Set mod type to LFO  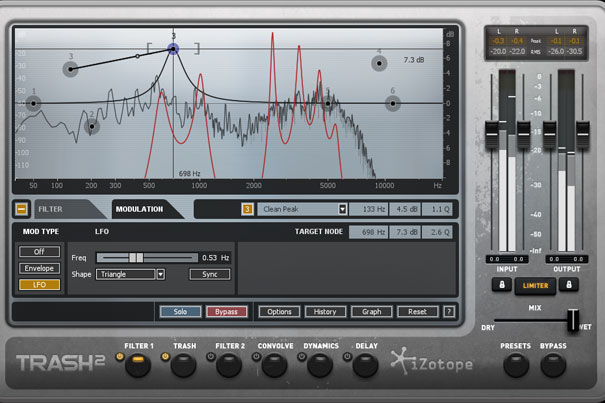tap(39, 285)
